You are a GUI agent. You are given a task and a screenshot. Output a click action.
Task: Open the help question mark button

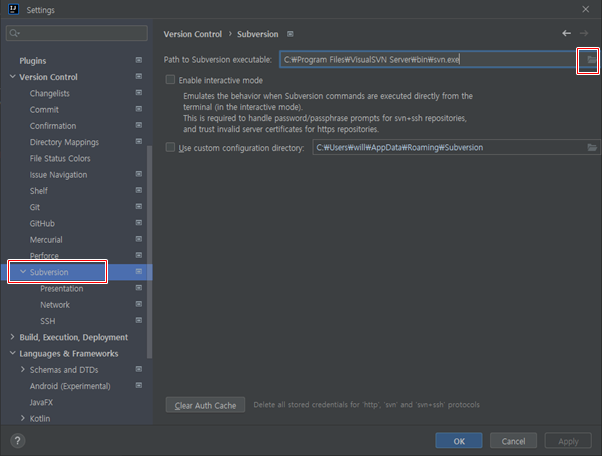(x=18, y=440)
